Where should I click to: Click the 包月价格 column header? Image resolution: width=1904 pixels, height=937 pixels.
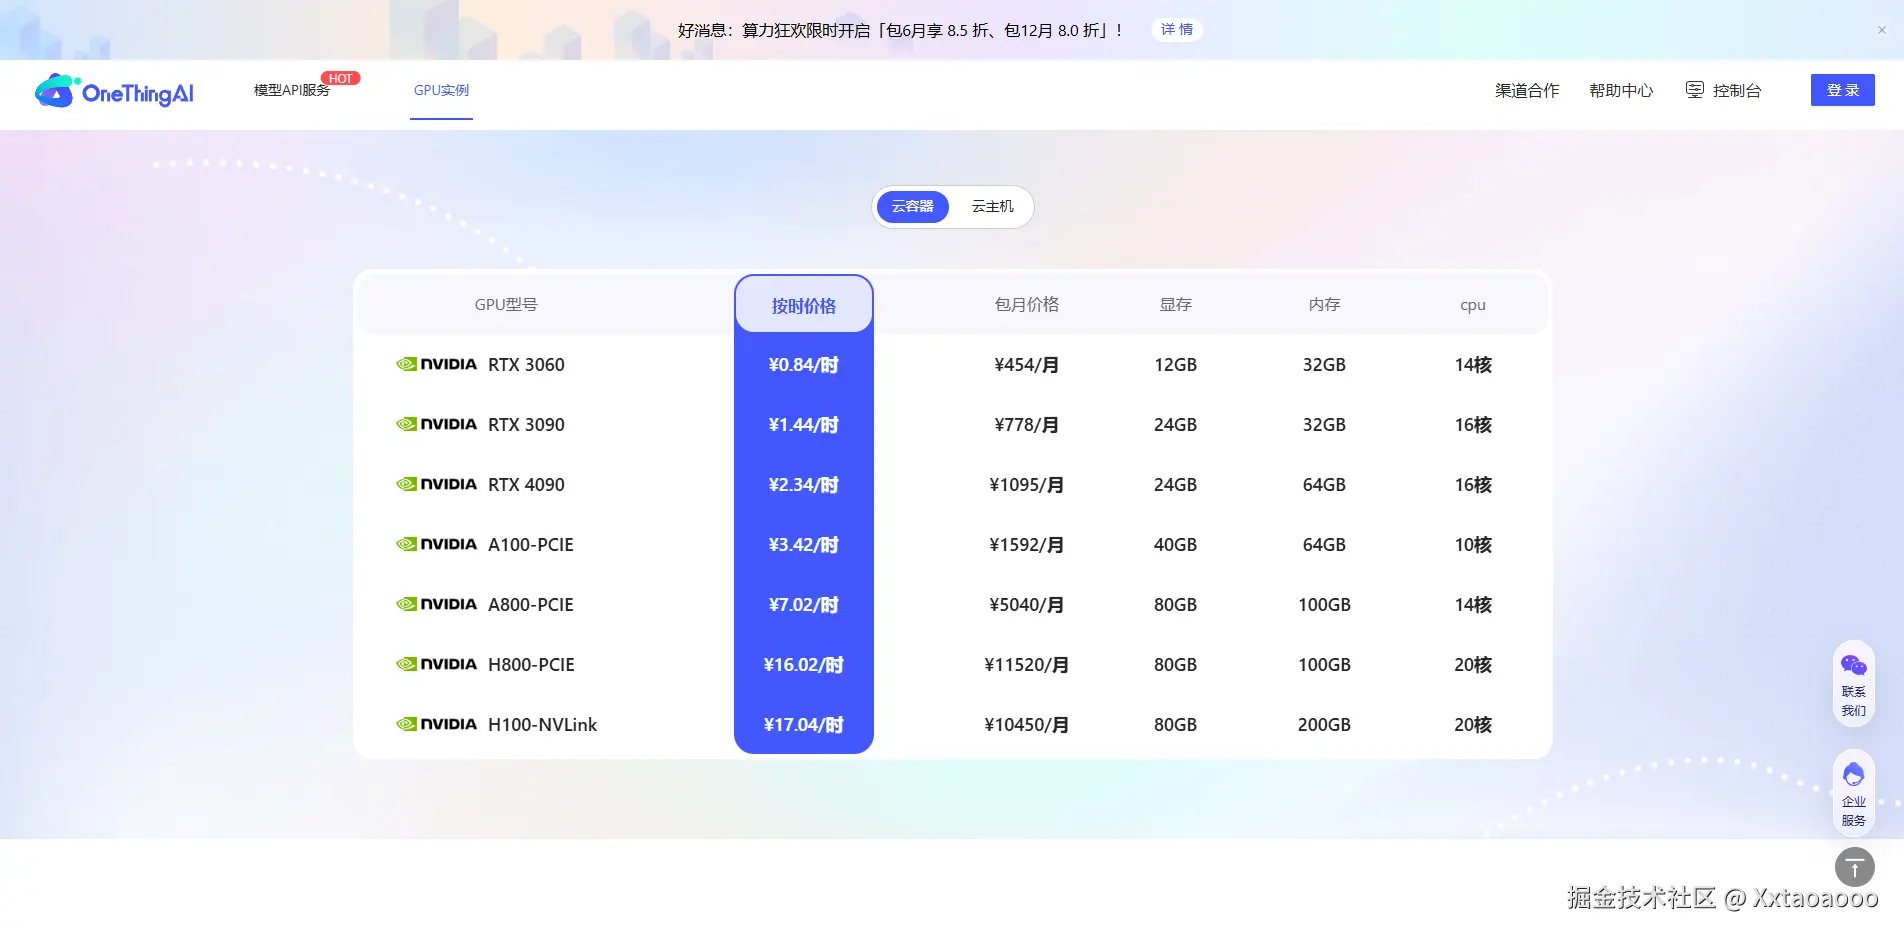[1027, 305]
